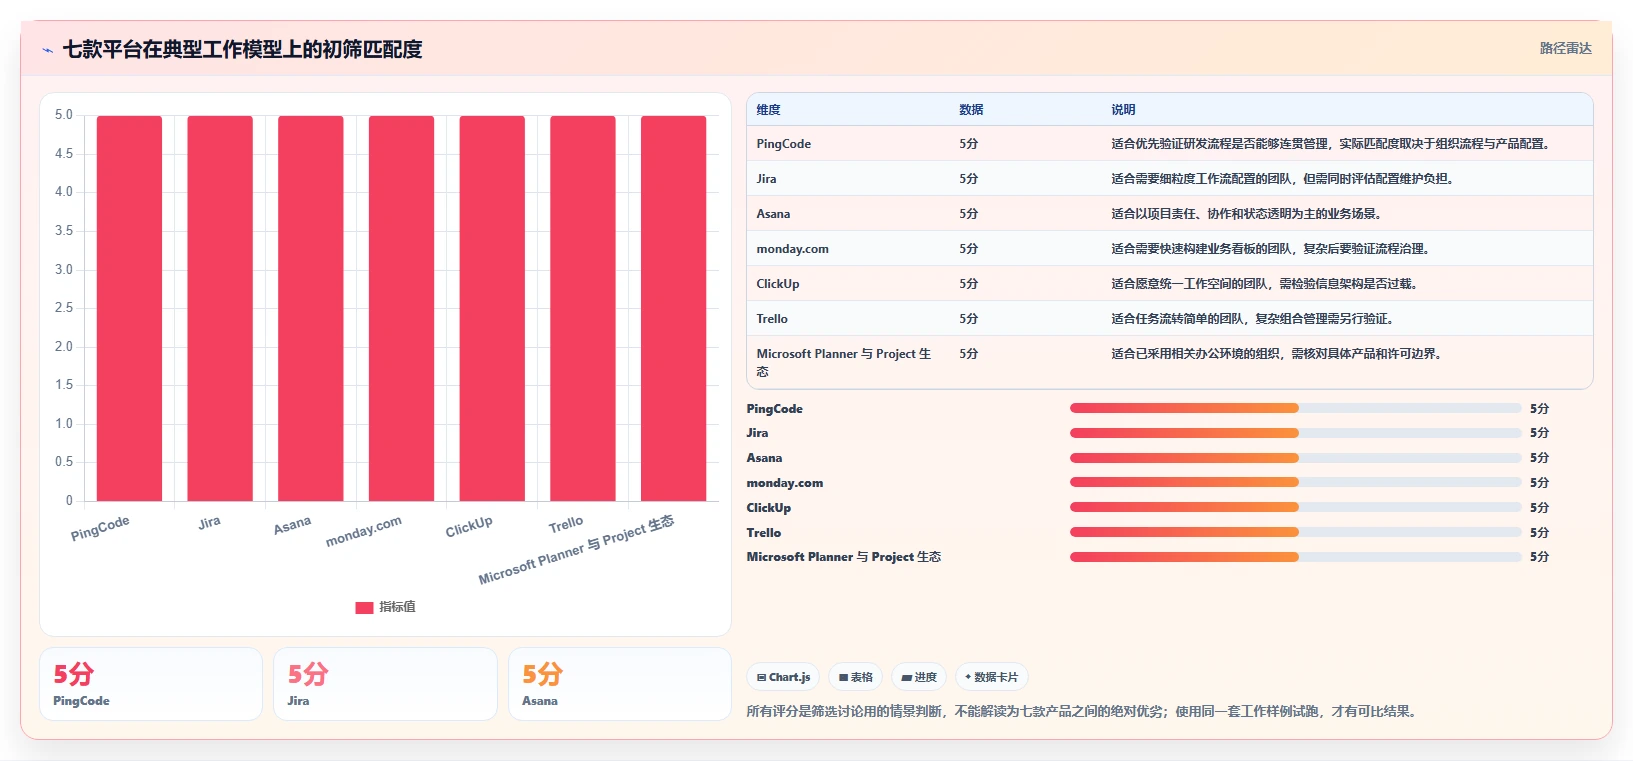Select the Asana table row name
The height and width of the screenshot is (761, 1633).
pyautogui.click(x=773, y=214)
